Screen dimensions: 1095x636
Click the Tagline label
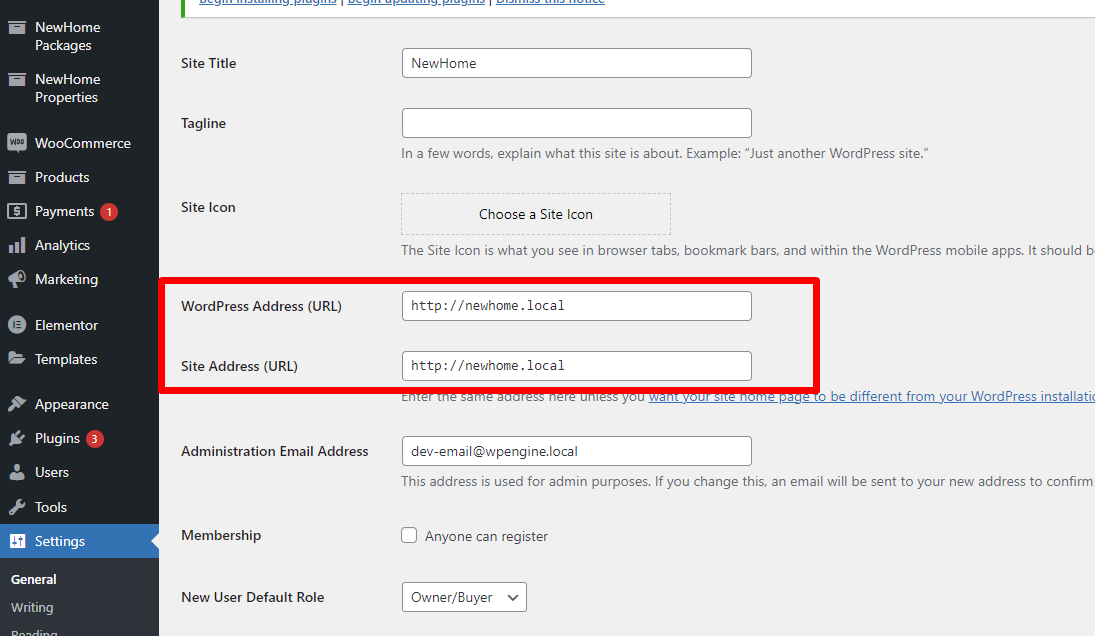(x=203, y=124)
